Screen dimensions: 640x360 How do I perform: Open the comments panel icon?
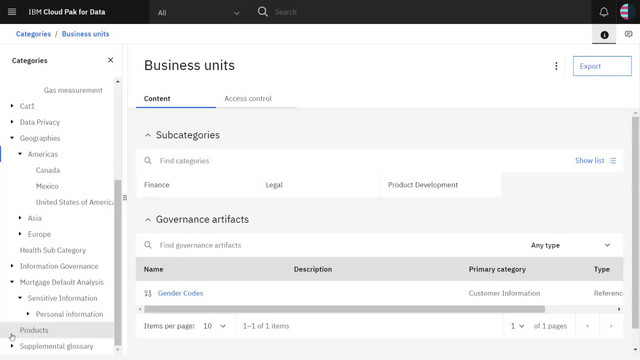[628, 34]
